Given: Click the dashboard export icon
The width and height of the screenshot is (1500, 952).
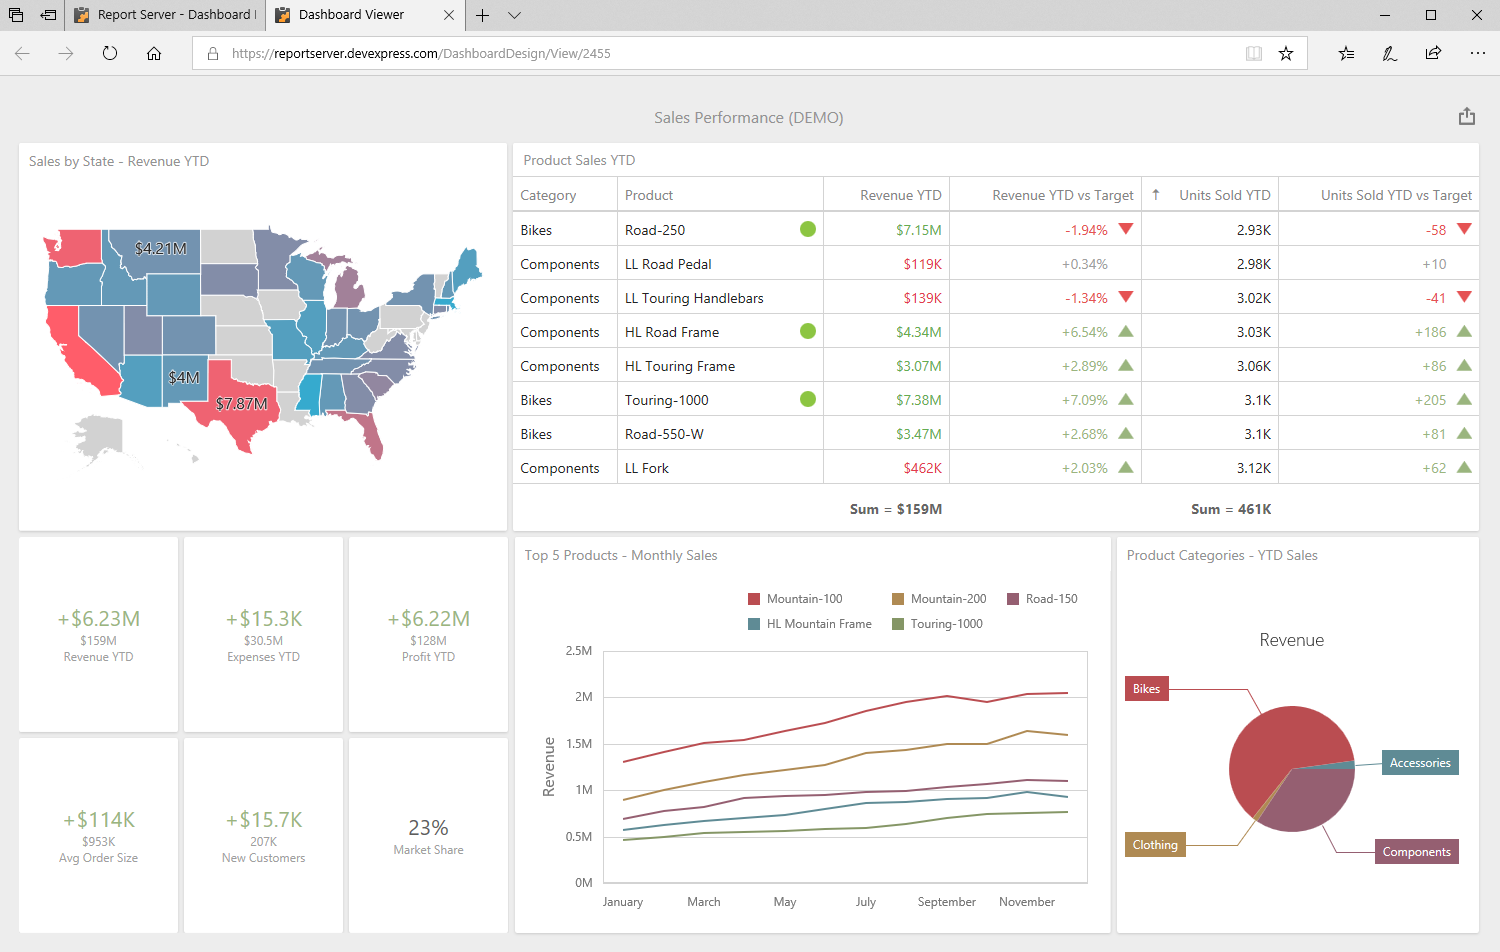Looking at the screenshot, I should (x=1466, y=117).
